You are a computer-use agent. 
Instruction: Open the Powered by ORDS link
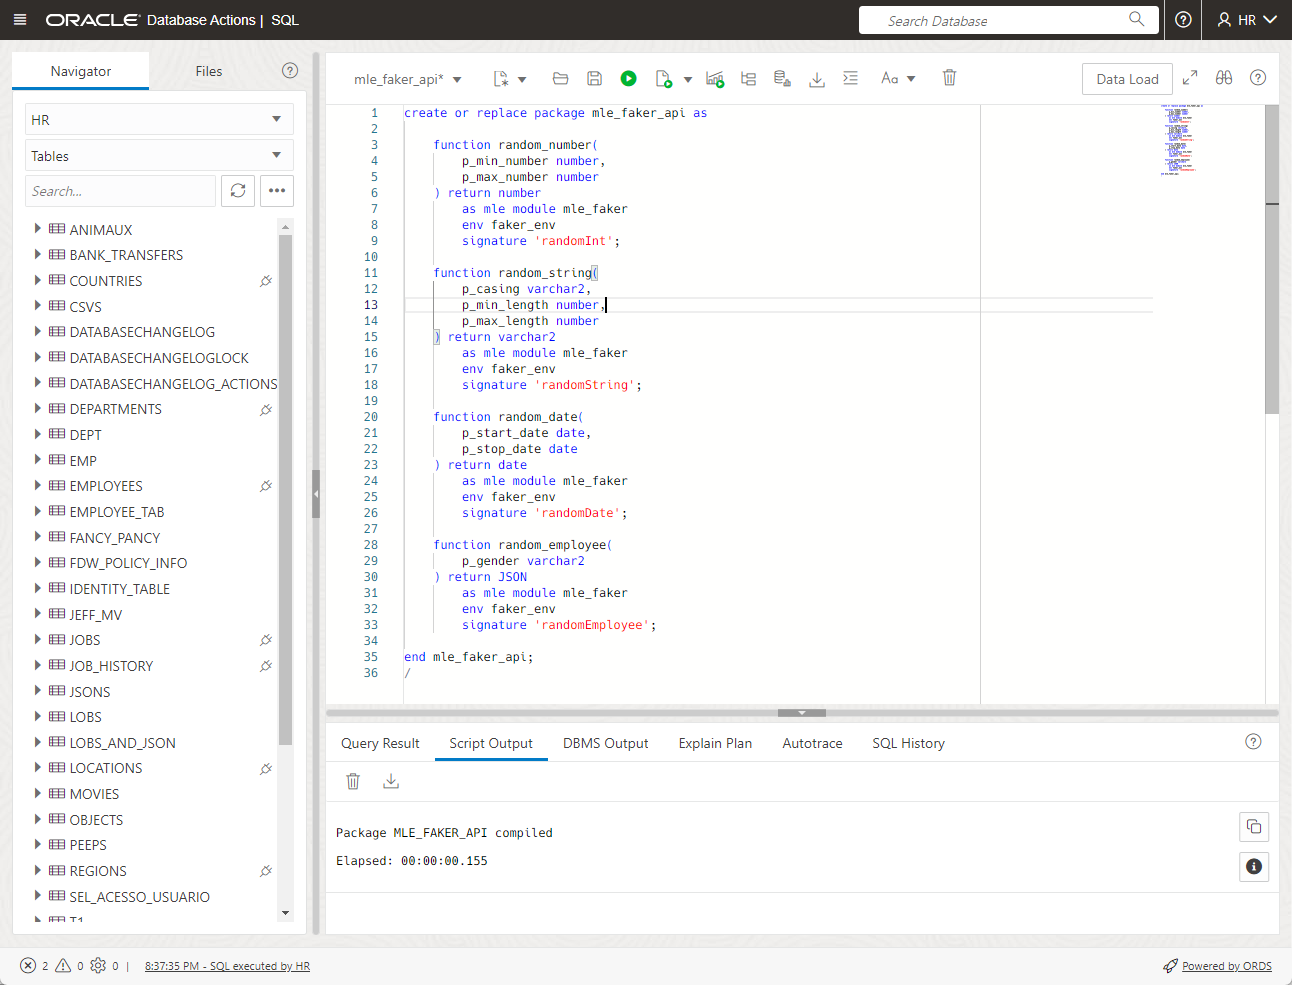pyautogui.click(x=1227, y=966)
